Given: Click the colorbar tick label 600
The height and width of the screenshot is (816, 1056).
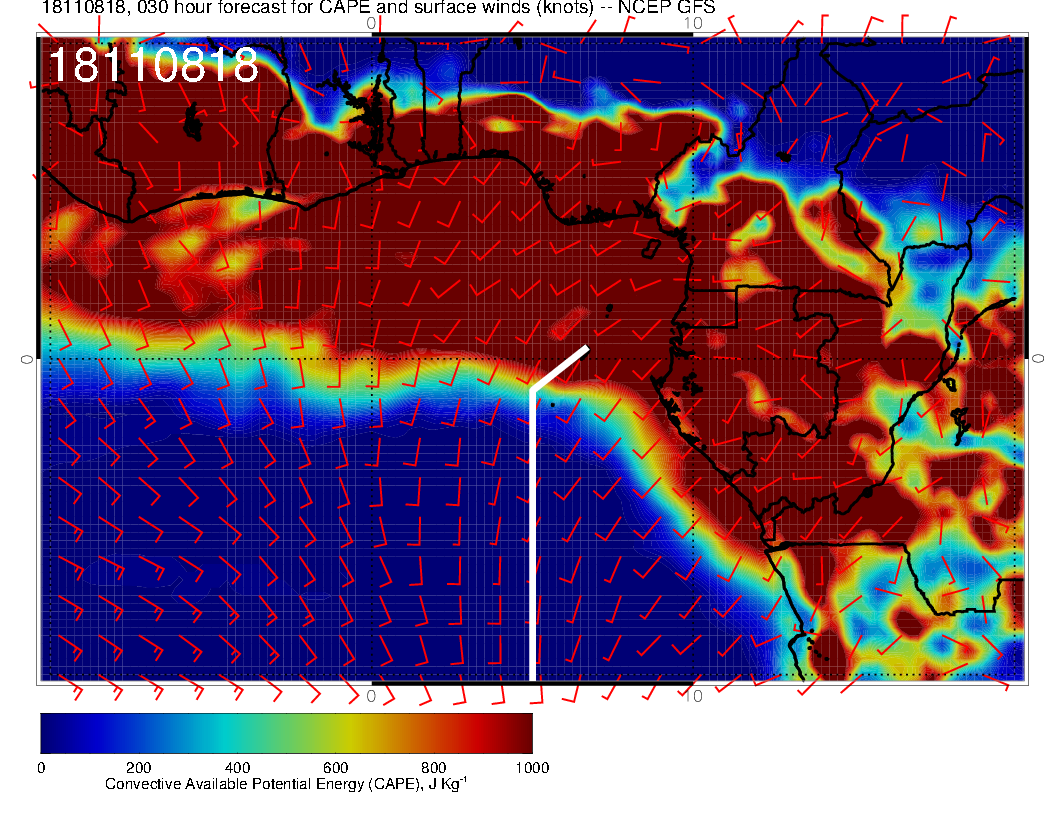Looking at the screenshot, I should tap(335, 768).
